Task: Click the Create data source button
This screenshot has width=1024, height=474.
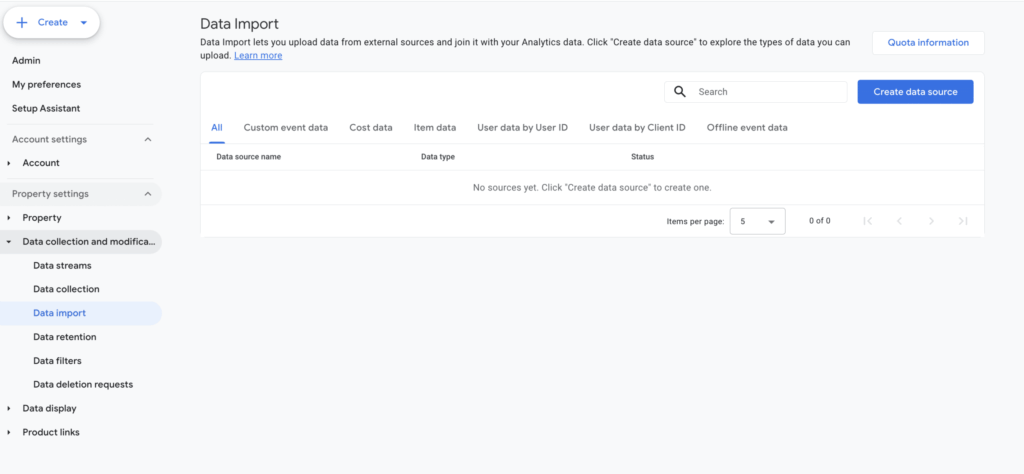Action: click(915, 92)
